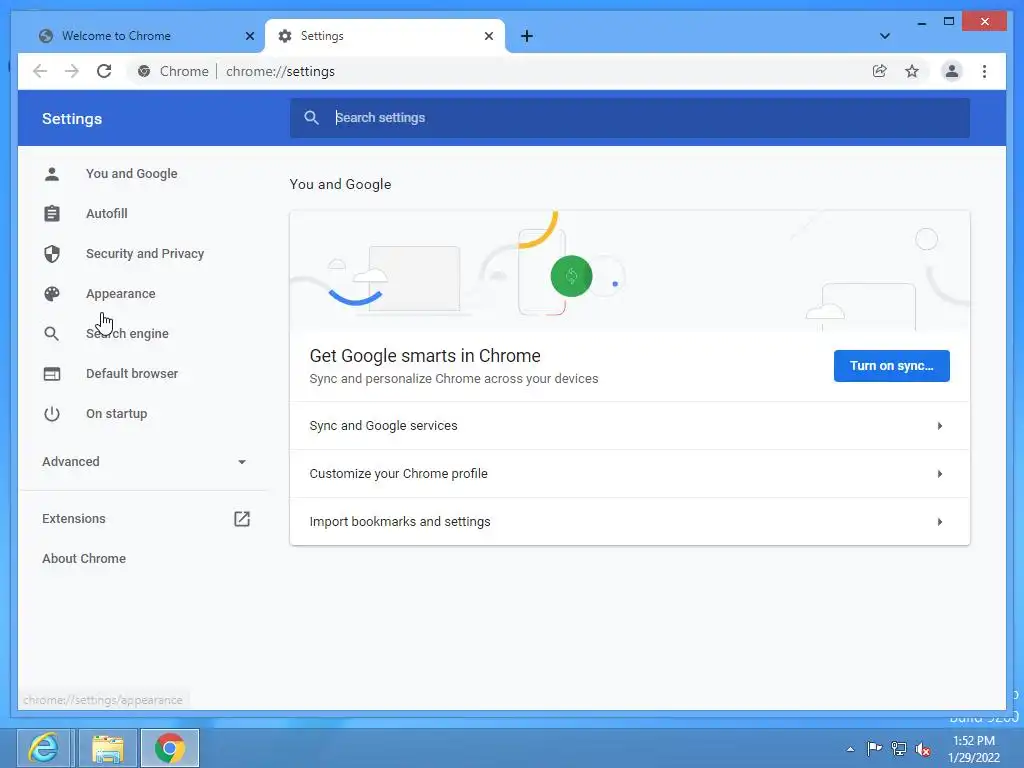Viewport: 1024px width, 768px height.
Task: Open Chrome three-dot menu
Action: (984, 71)
